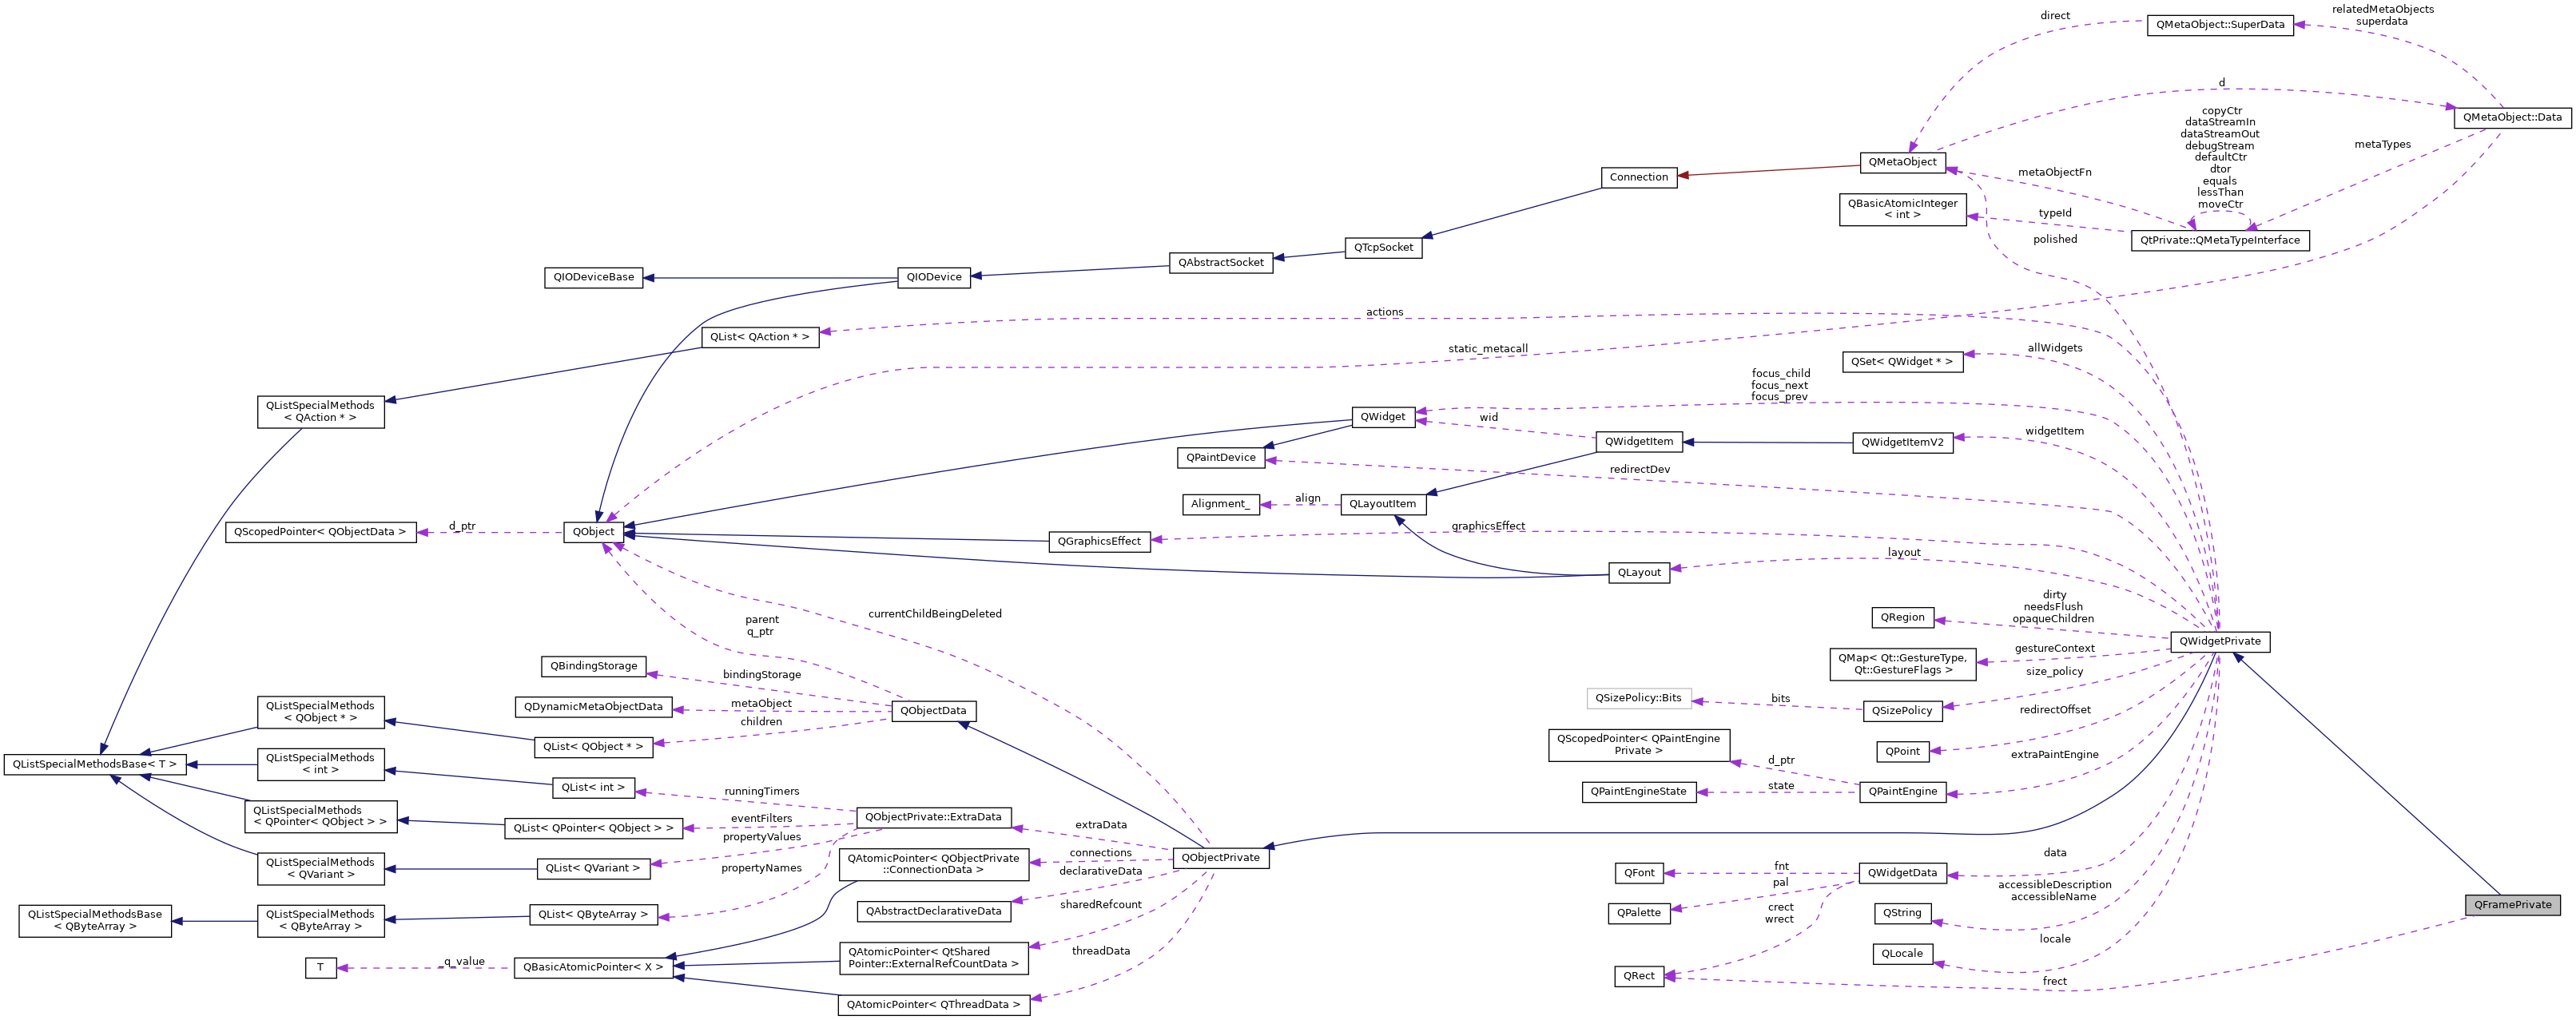This screenshot has height=1020, width=2576.
Task: Select the QList< QVariant > node
Action: [x=594, y=868]
